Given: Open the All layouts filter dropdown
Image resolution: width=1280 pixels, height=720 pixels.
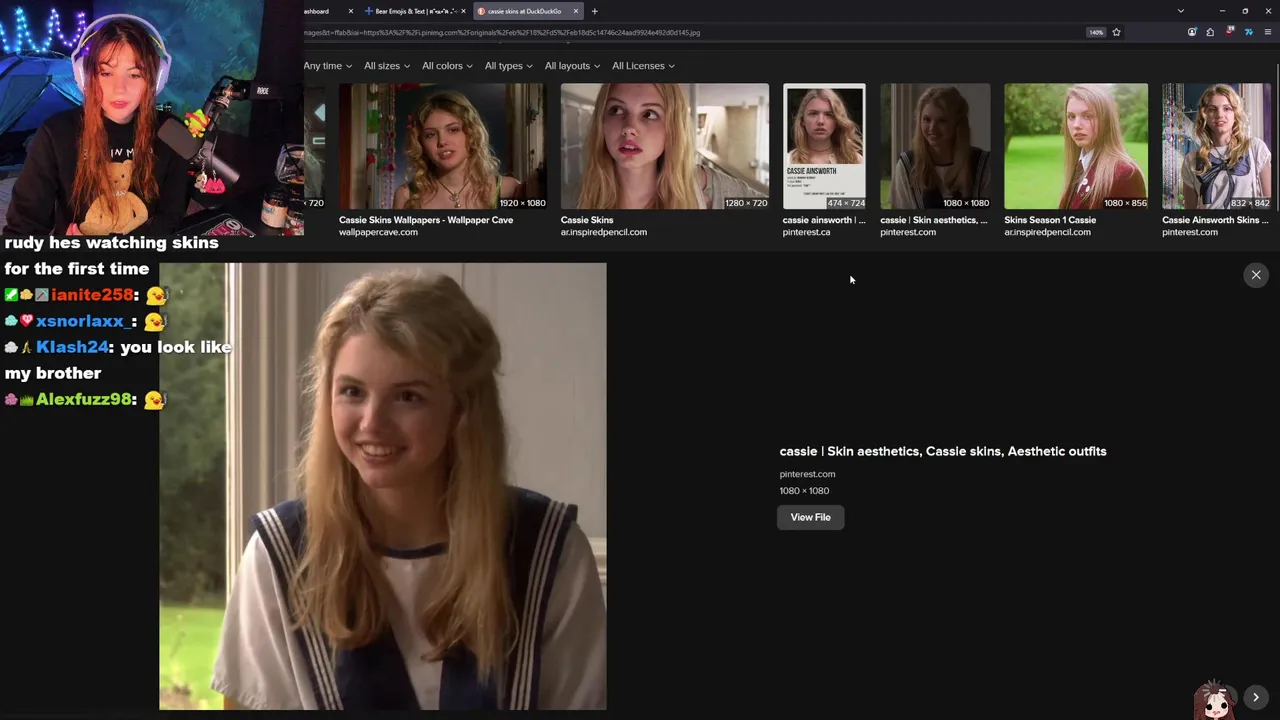Looking at the screenshot, I should pyautogui.click(x=572, y=66).
